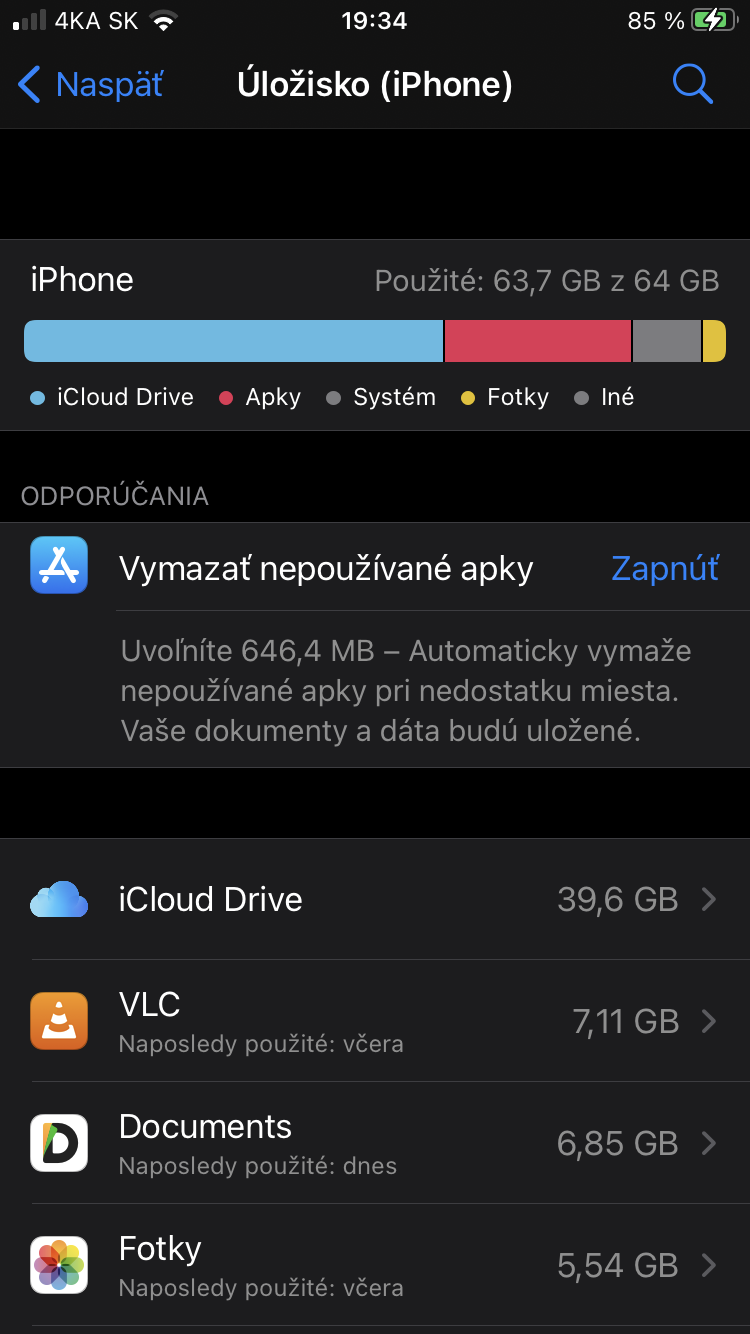750x1334 pixels.
Task: Tap the status bar clock
Action: (x=374, y=21)
